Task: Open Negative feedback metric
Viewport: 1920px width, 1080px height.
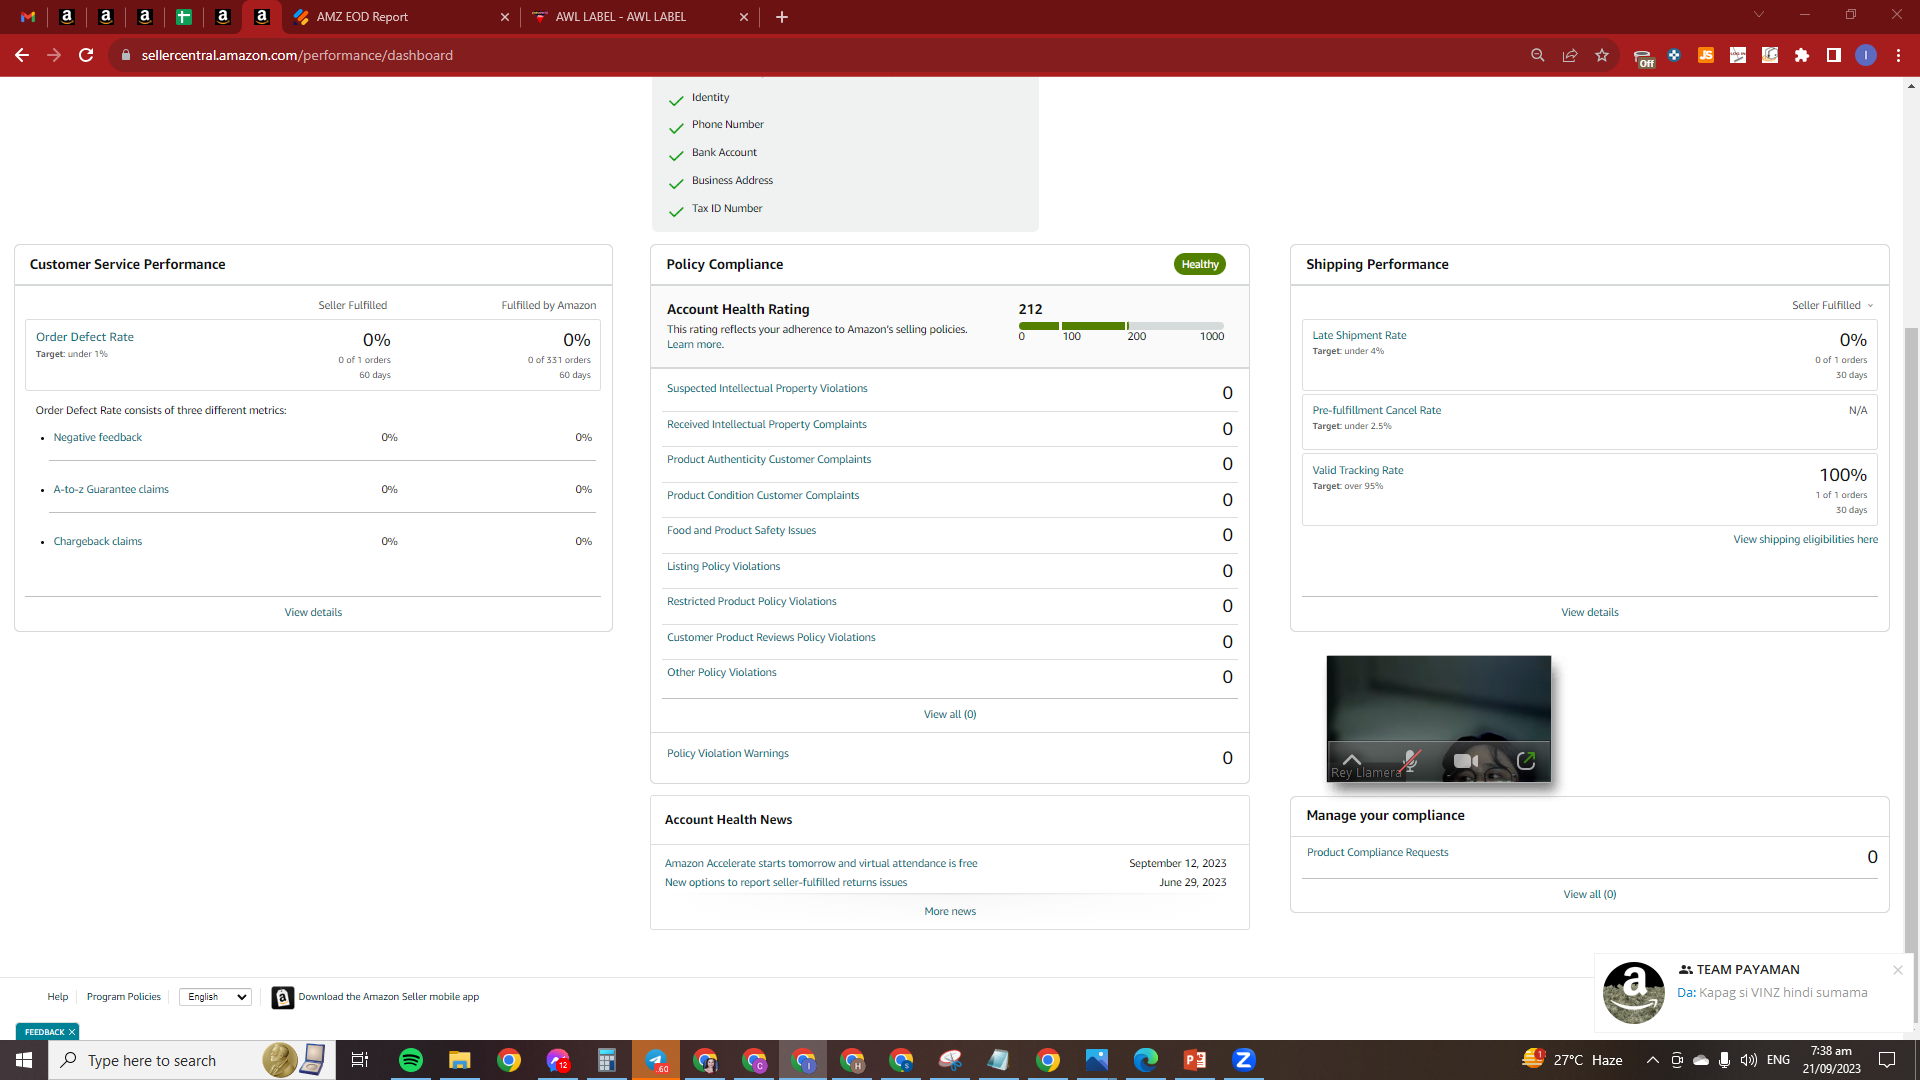Action: pos(98,438)
